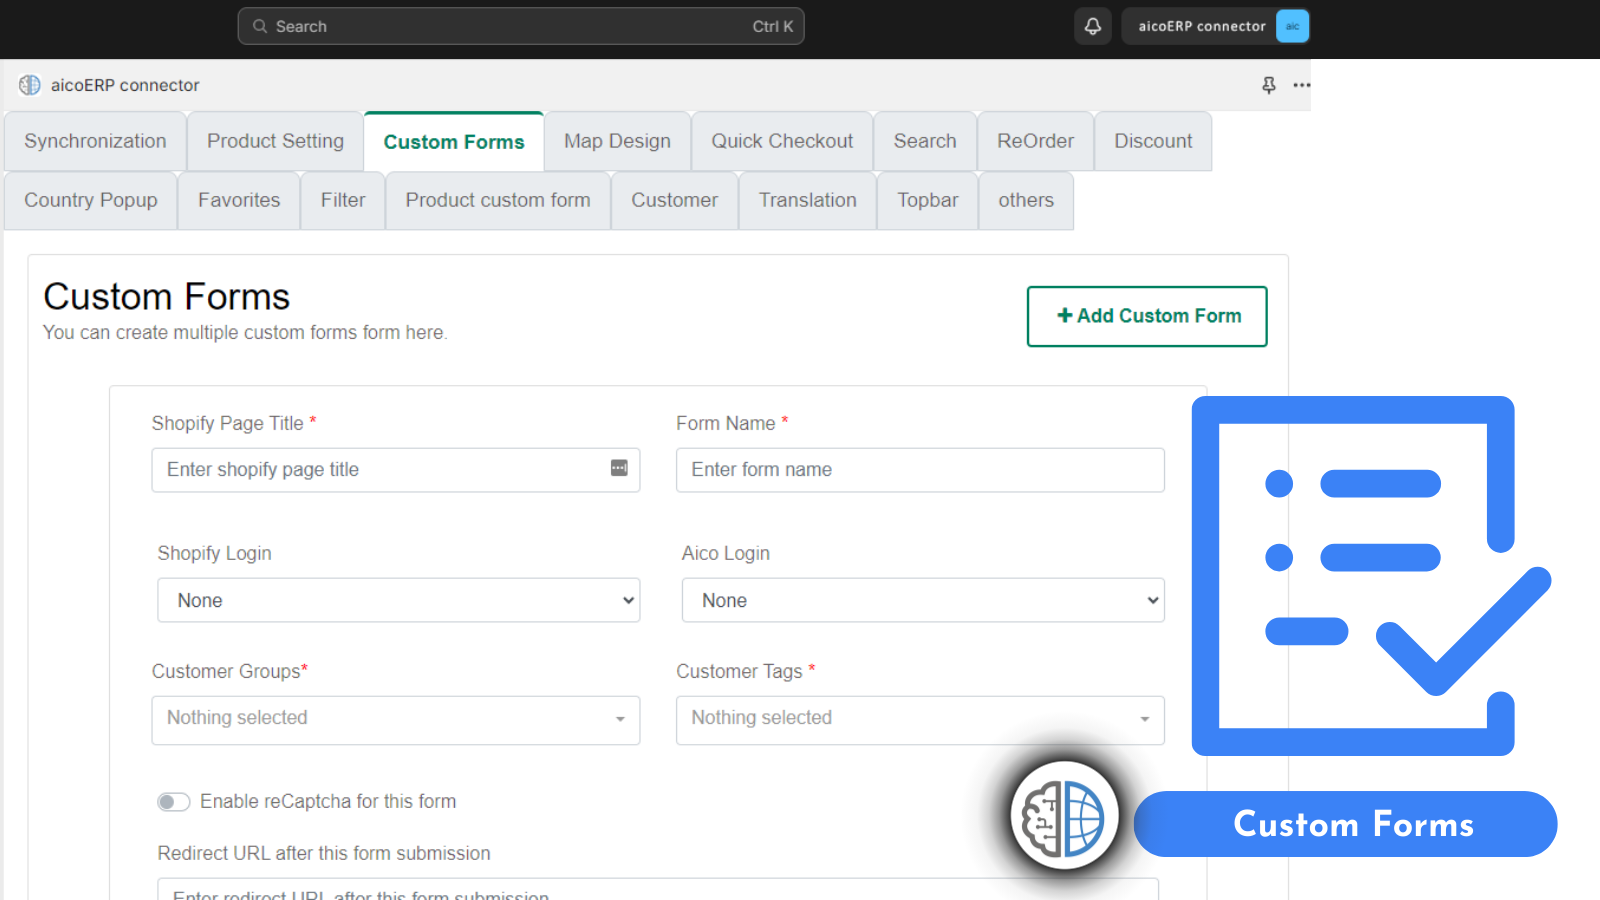Click the search magnifier icon
The height and width of the screenshot is (900, 1600).
pyautogui.click(x=260, y=26)
